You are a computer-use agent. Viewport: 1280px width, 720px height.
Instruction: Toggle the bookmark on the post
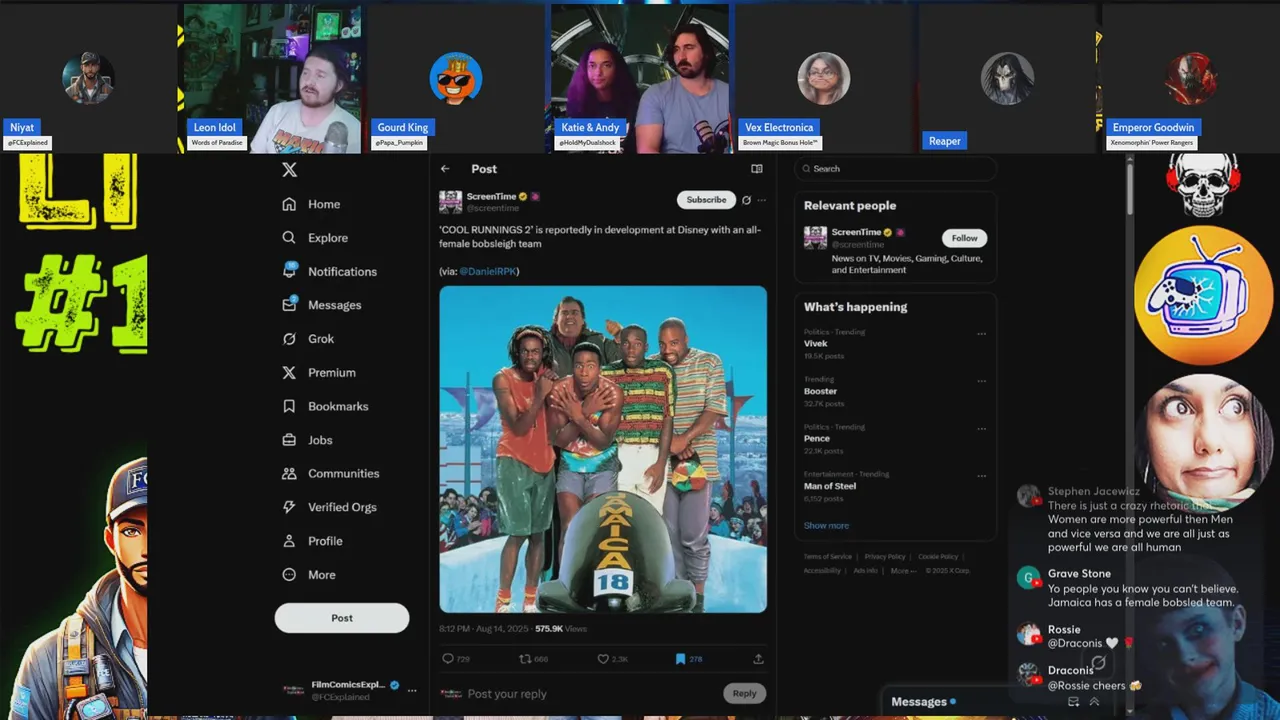pos(680,659)
